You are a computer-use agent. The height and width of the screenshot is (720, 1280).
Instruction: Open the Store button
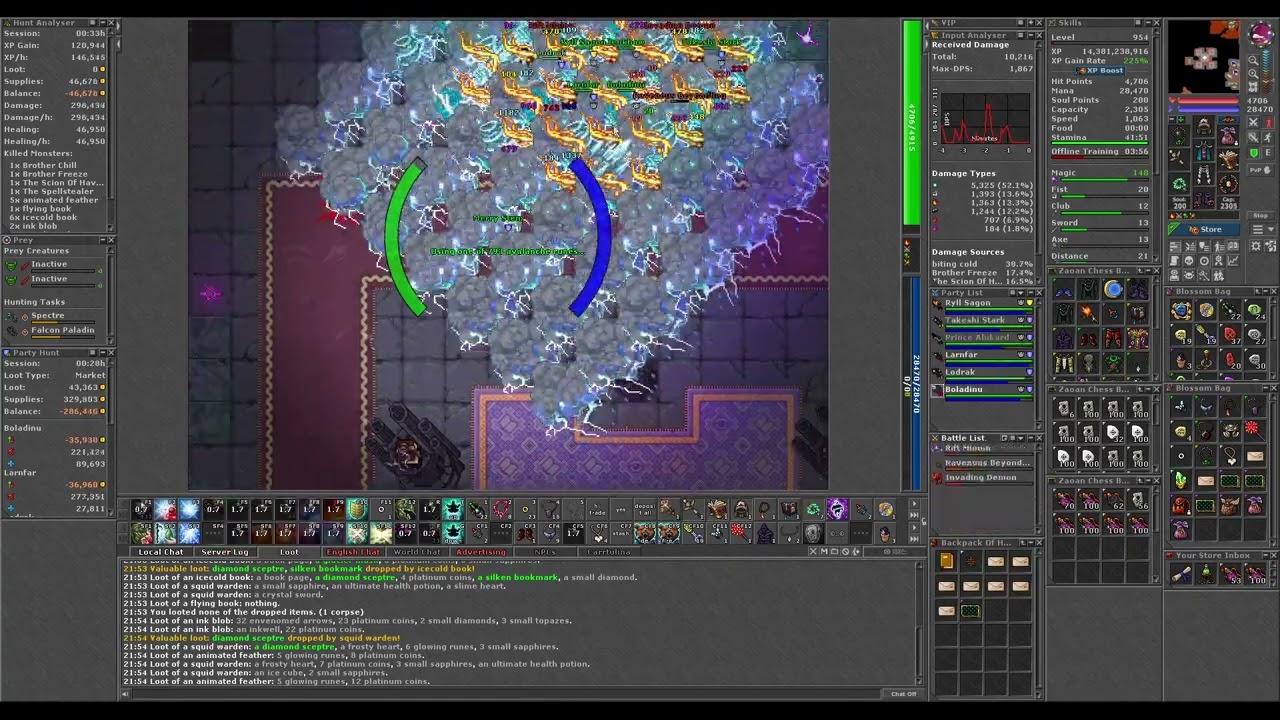(1205, 229)
